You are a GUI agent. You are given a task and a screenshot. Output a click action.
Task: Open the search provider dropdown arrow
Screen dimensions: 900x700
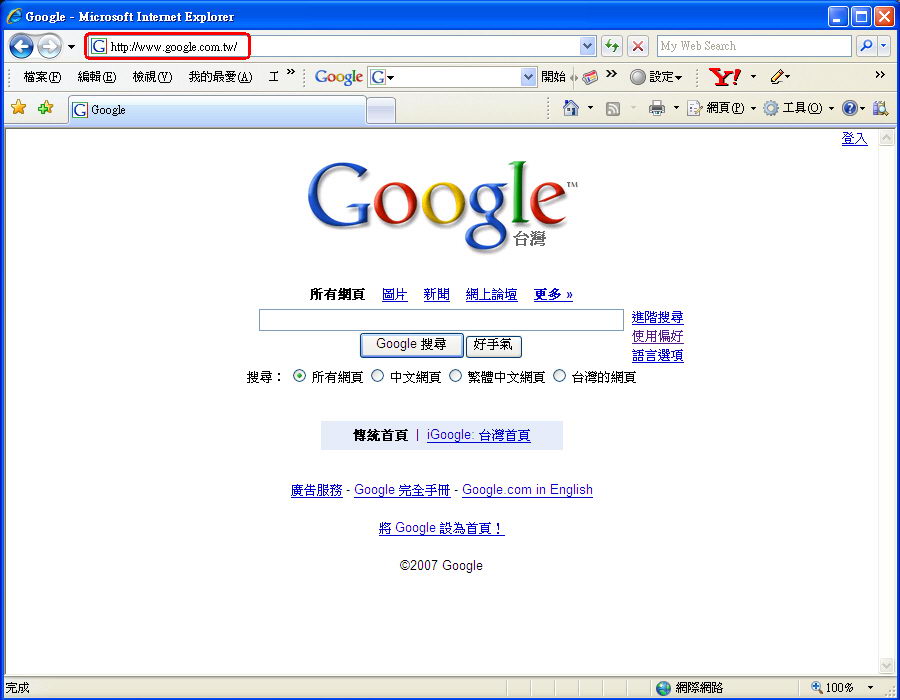pos(884,45)
